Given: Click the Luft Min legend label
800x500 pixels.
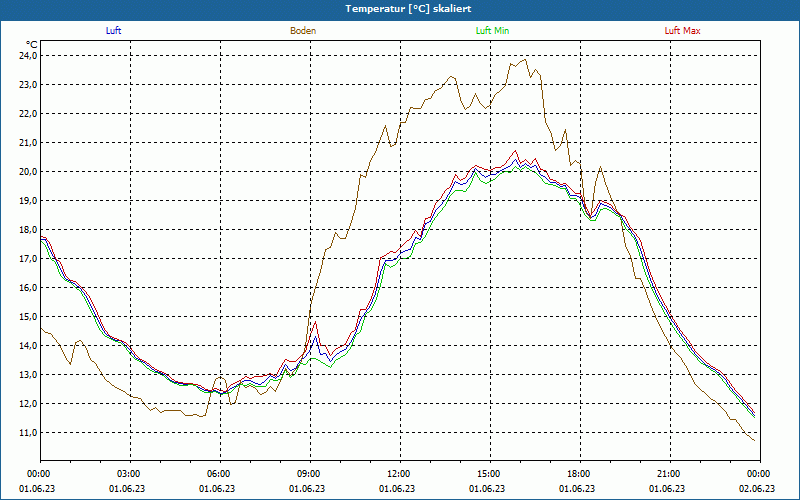Looking at the screenshot, I should click(x=492, y=31).
